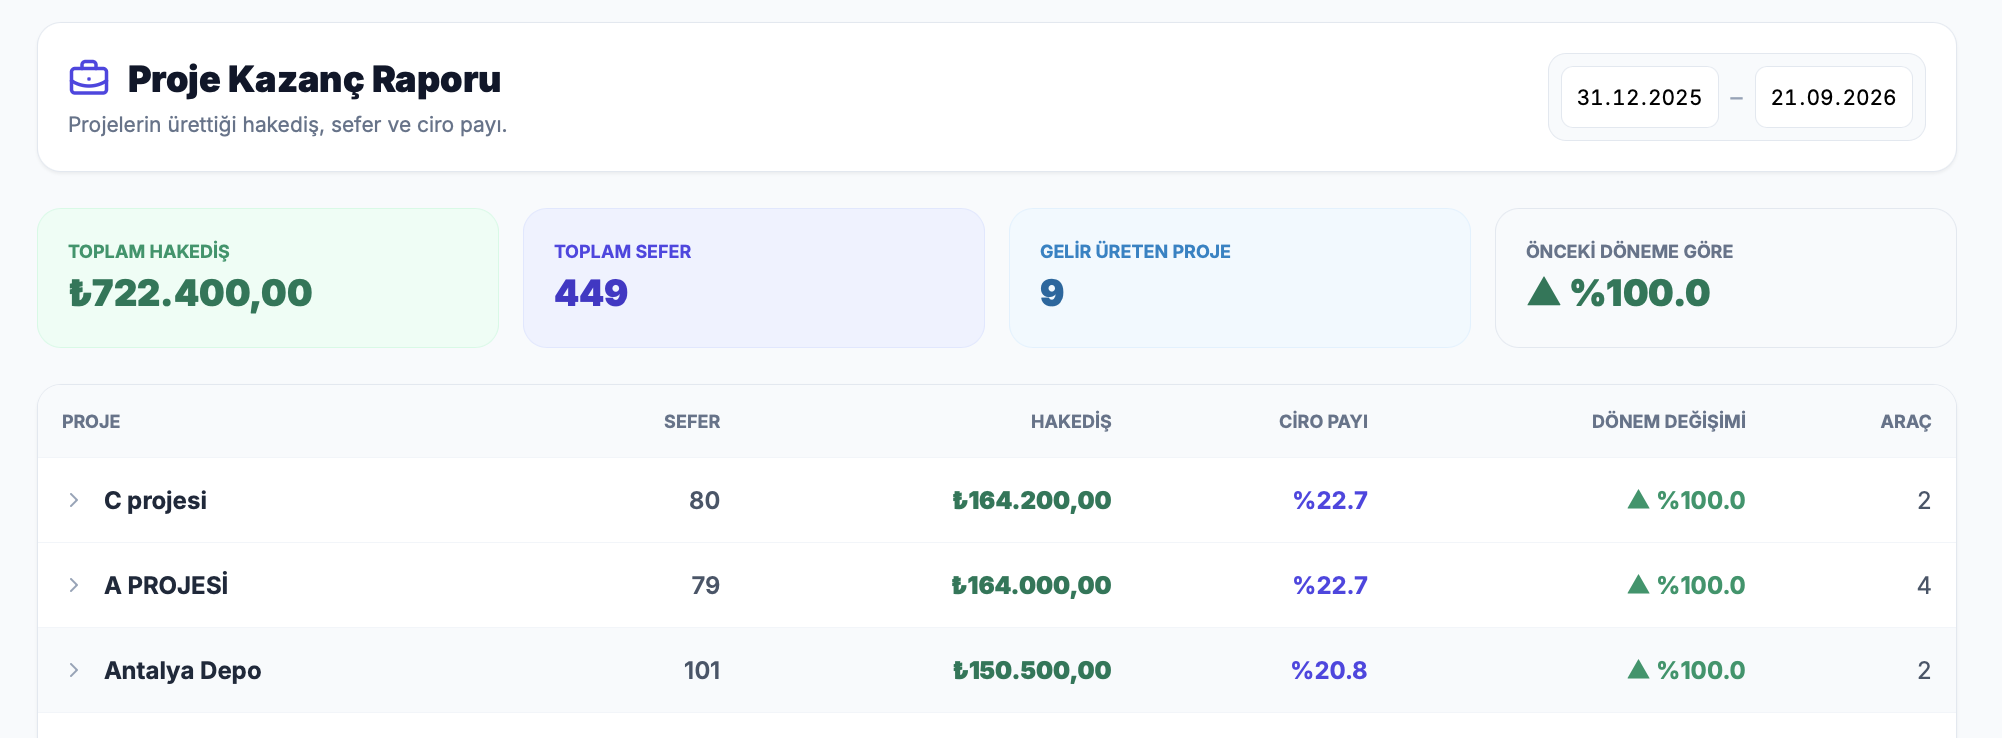Click the PROJE column header
This screenshot has width=2002, height=738.
coord(91,422)
